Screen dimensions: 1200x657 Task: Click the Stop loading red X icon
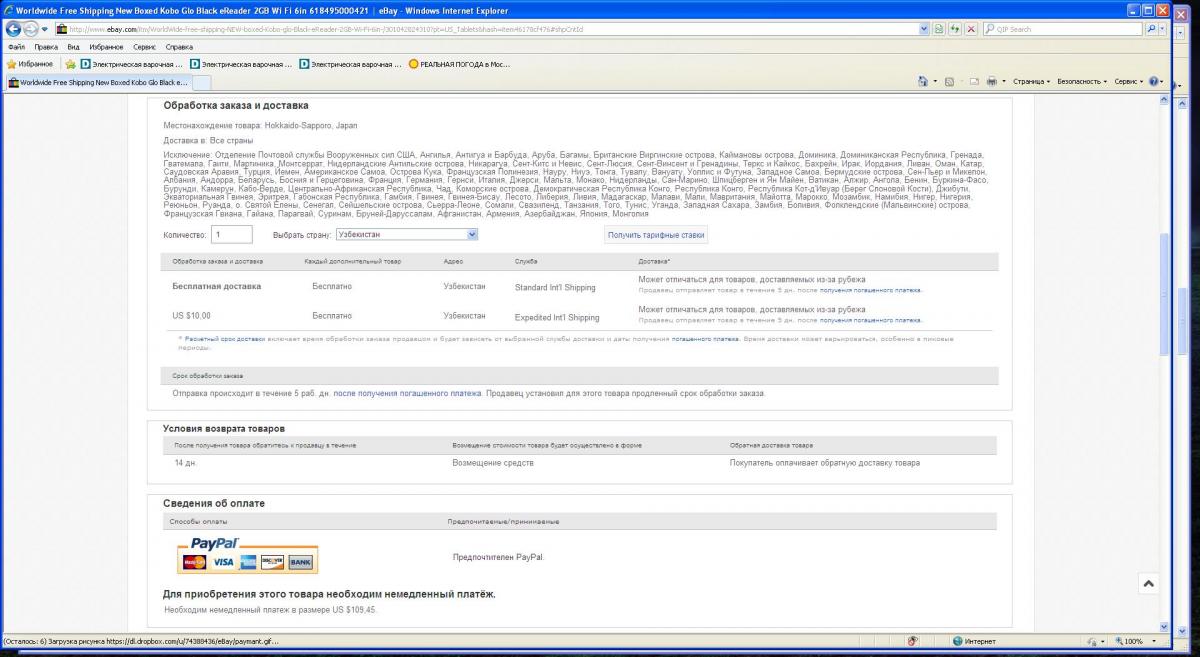[x=972, y=29]
